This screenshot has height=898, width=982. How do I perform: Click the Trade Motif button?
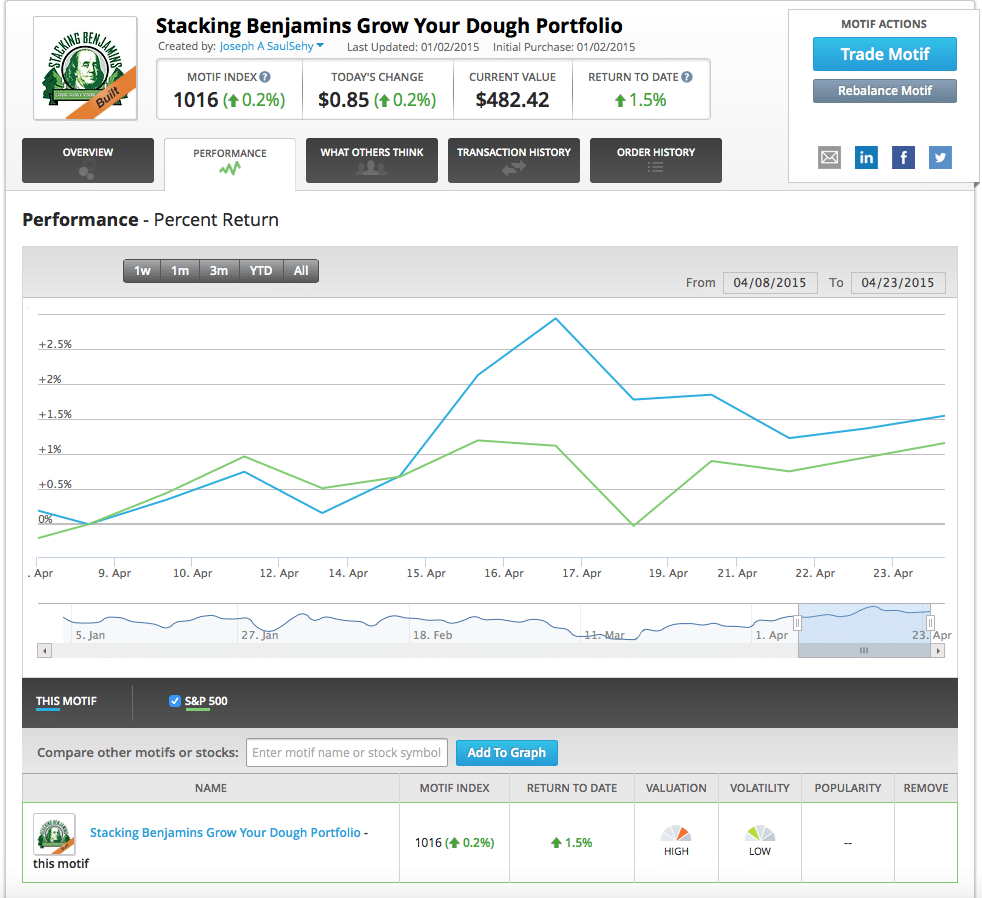coord(884,54)
